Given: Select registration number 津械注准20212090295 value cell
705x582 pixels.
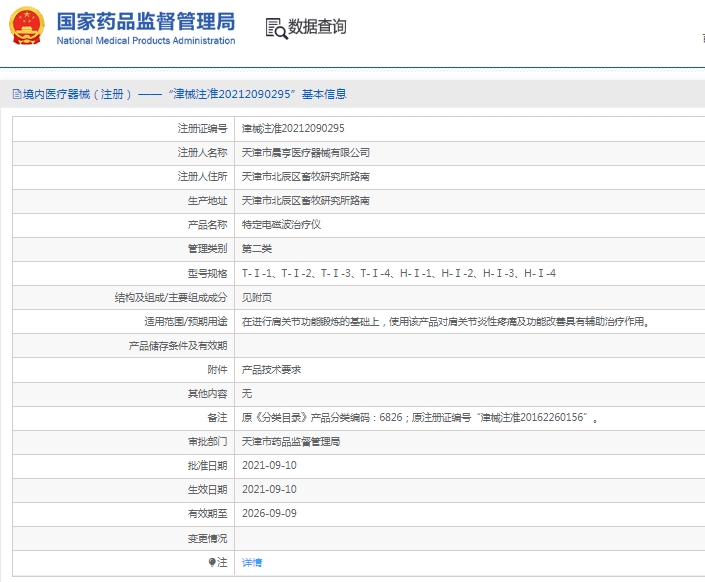Looking at the screenshot, I should coord(293,129).
